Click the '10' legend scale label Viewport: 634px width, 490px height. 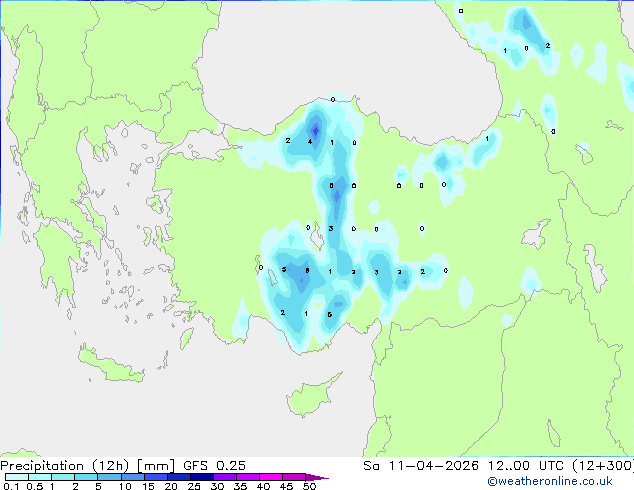pyautogui.click(x=125, y=486)
